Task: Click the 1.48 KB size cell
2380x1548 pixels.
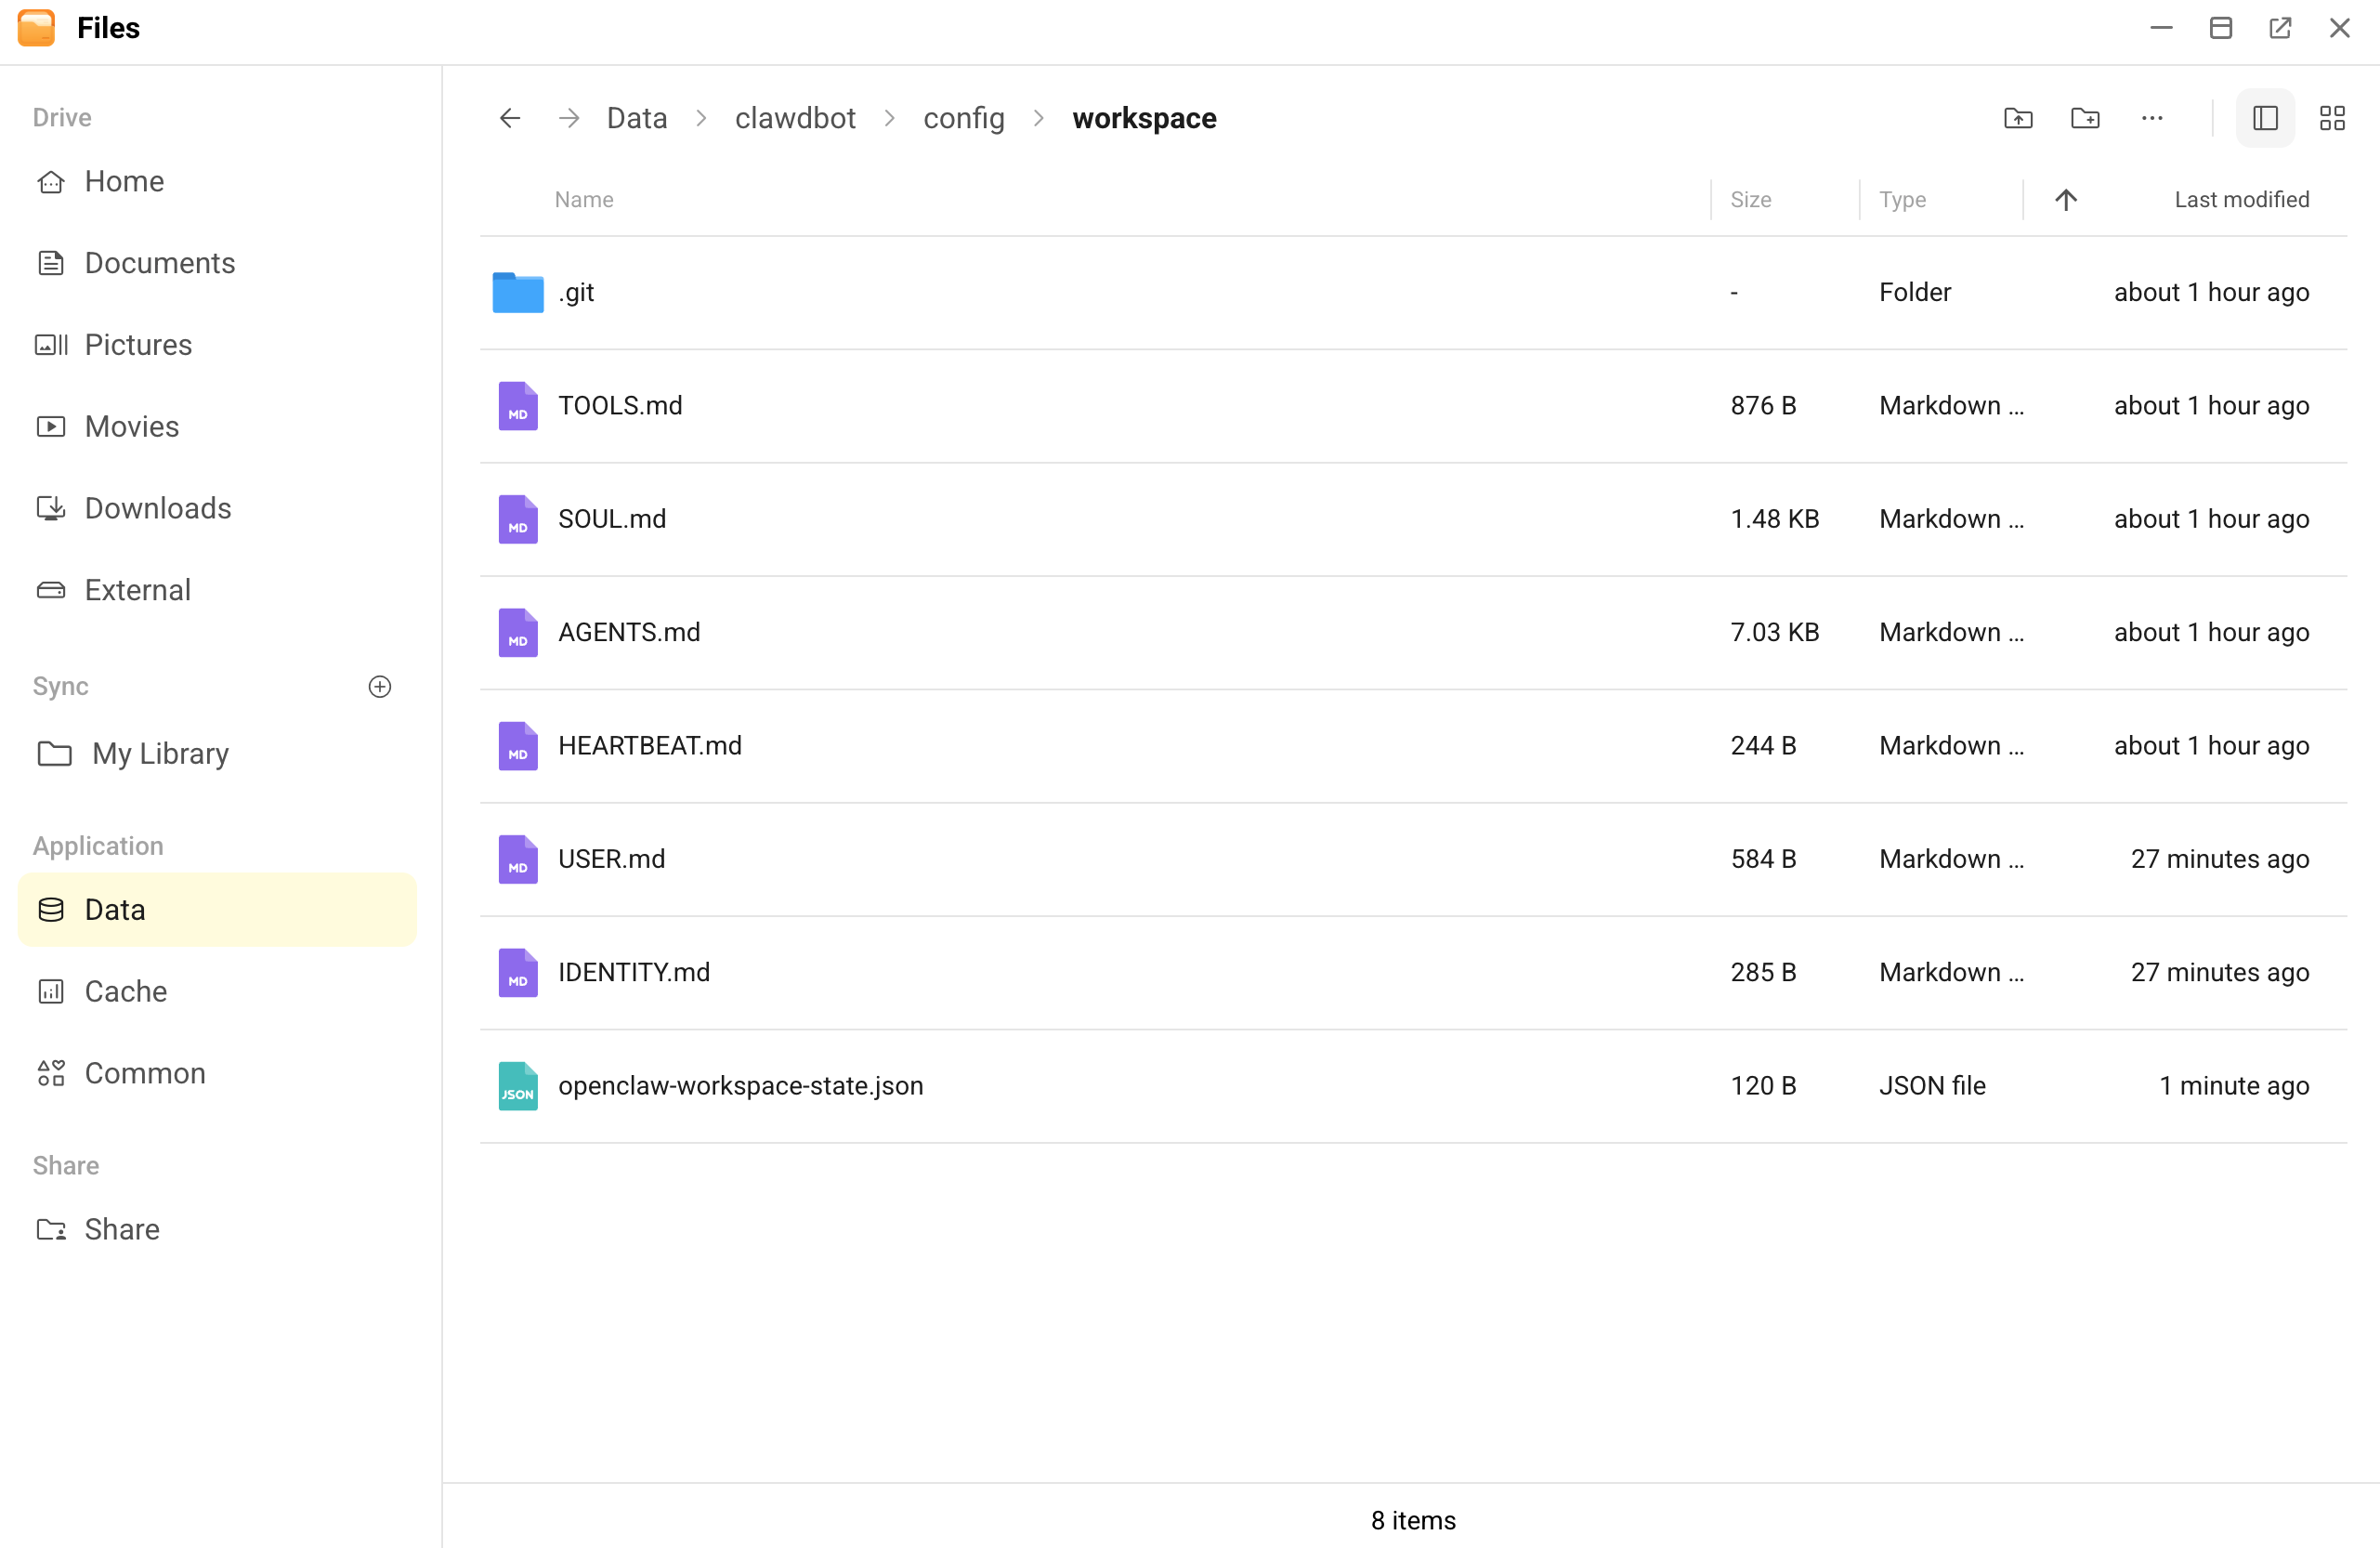Action: click(1775, 519)
